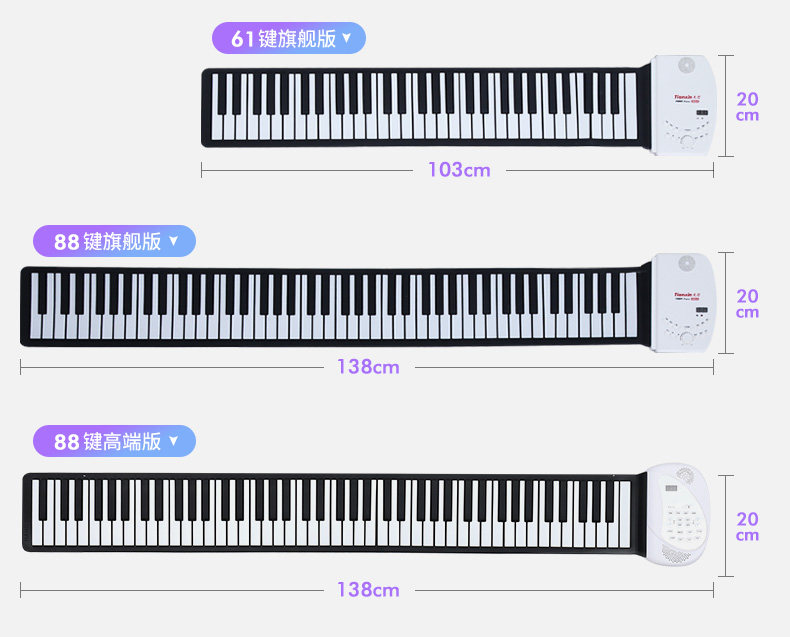The image size is (790, 637).
Task: Click the first 88键旗舰版 label badge
Action: point(114,241)
